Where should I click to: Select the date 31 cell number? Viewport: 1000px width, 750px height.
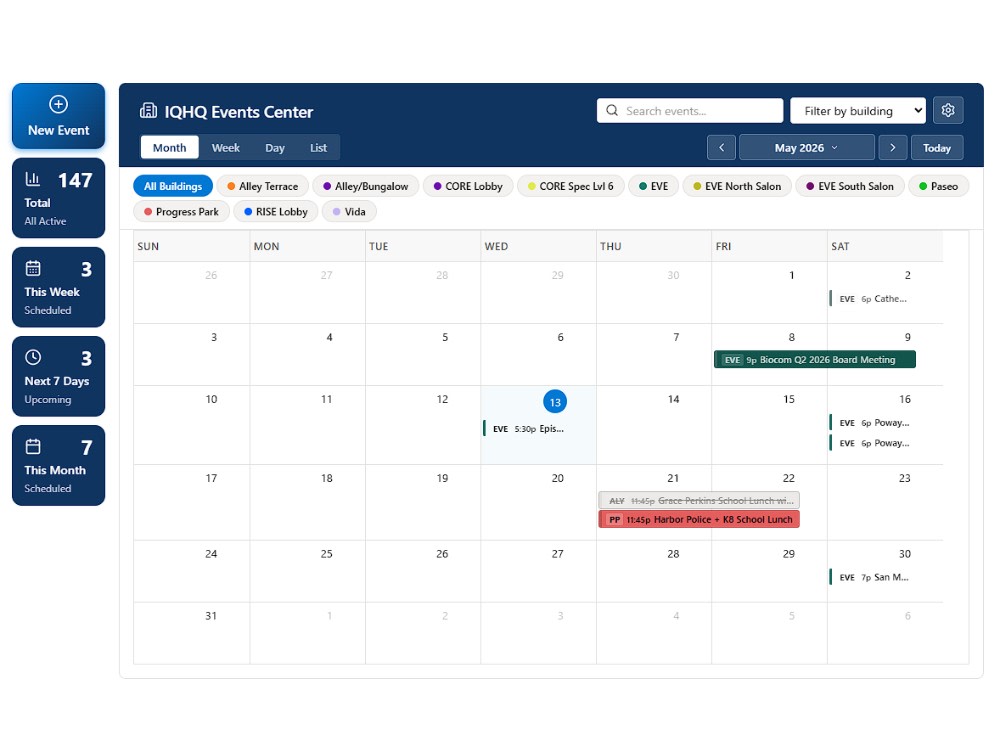coord(211,615)
